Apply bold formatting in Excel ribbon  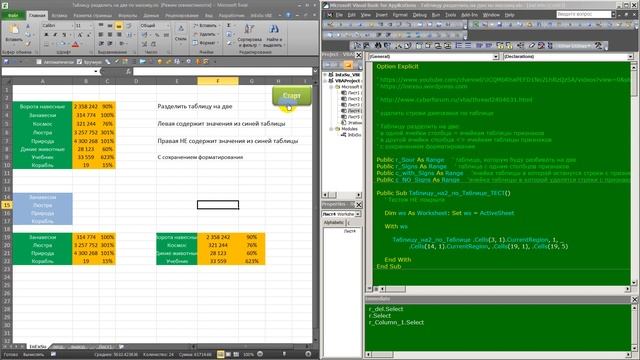pyautogui.click(x=46, y=35)
